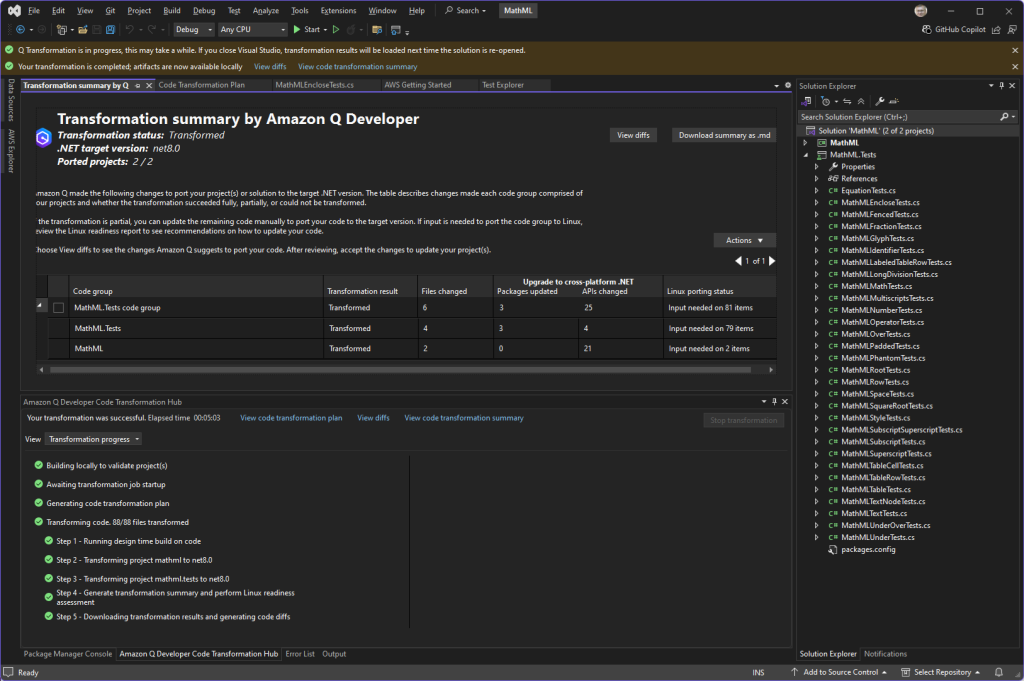The height and width of the screenshot is (681, 1024).
Task: Open Solution Explorer Properties wrench icon
Action: point(880,100)
